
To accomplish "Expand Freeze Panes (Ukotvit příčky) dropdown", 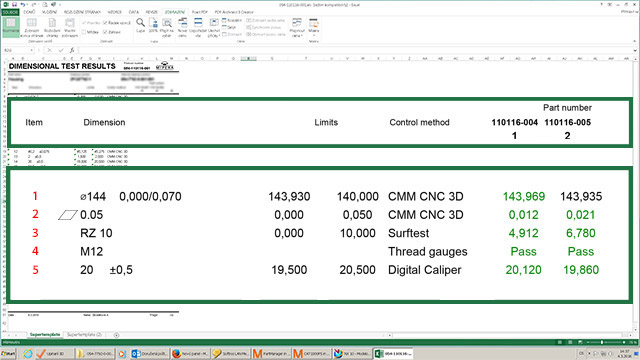I will [x=214, y=27].
